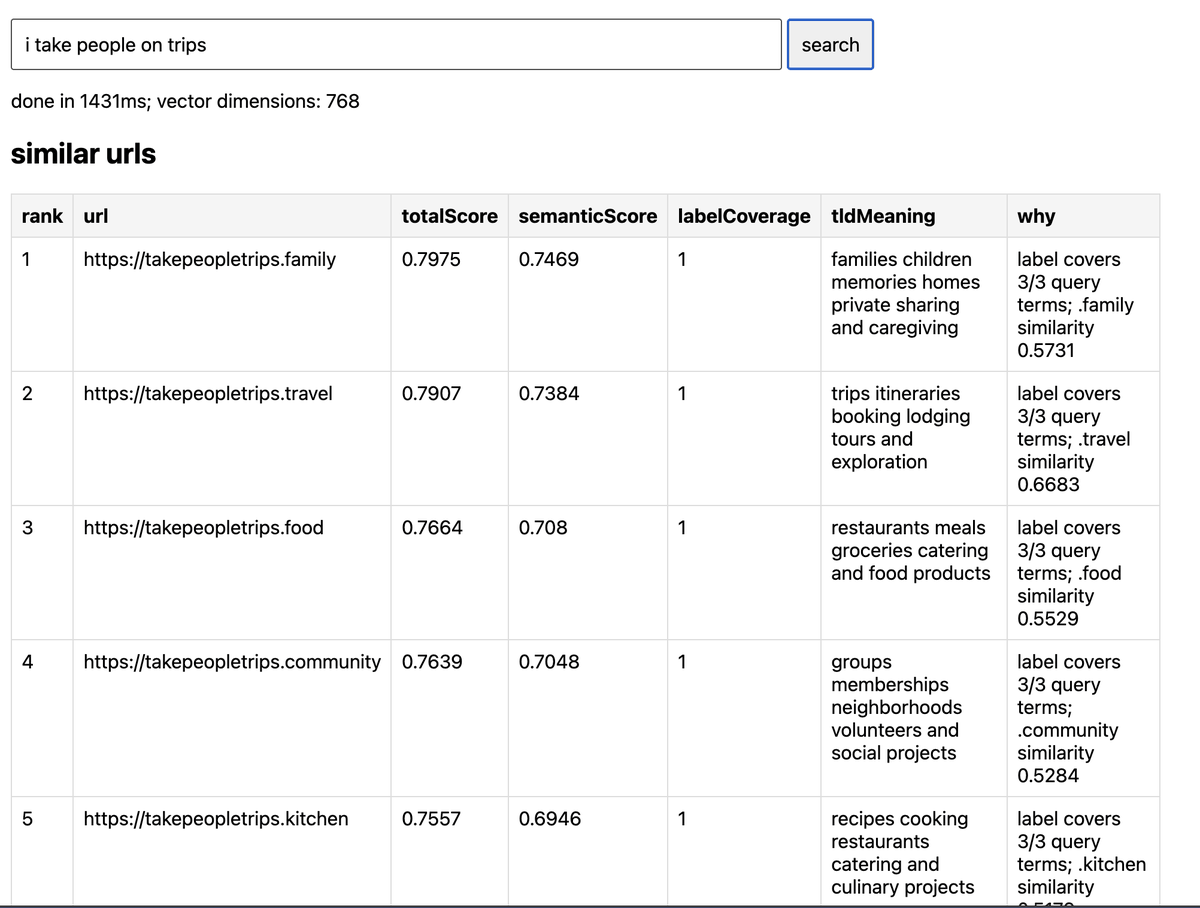
Task: Click the 'groups memberships neighborhoods' meaning cell
Action: coord(915,718)
